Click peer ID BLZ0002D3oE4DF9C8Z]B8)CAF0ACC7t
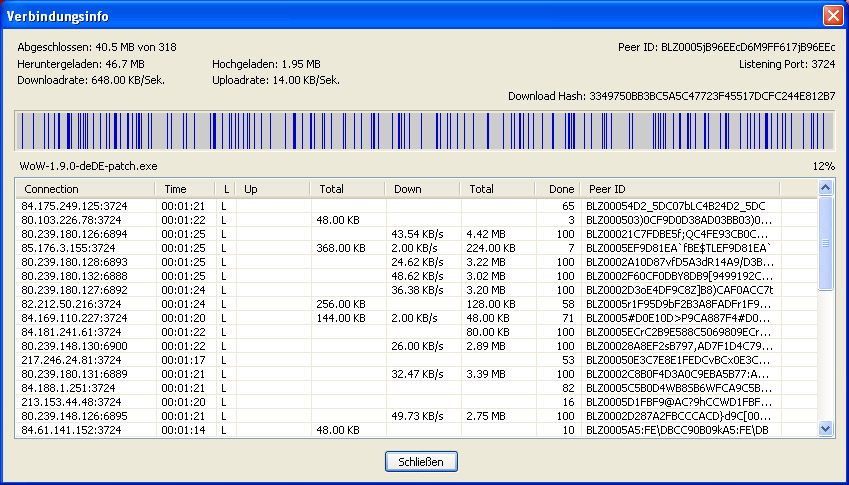Screen dimensions: 849x485 coord(680,290)
